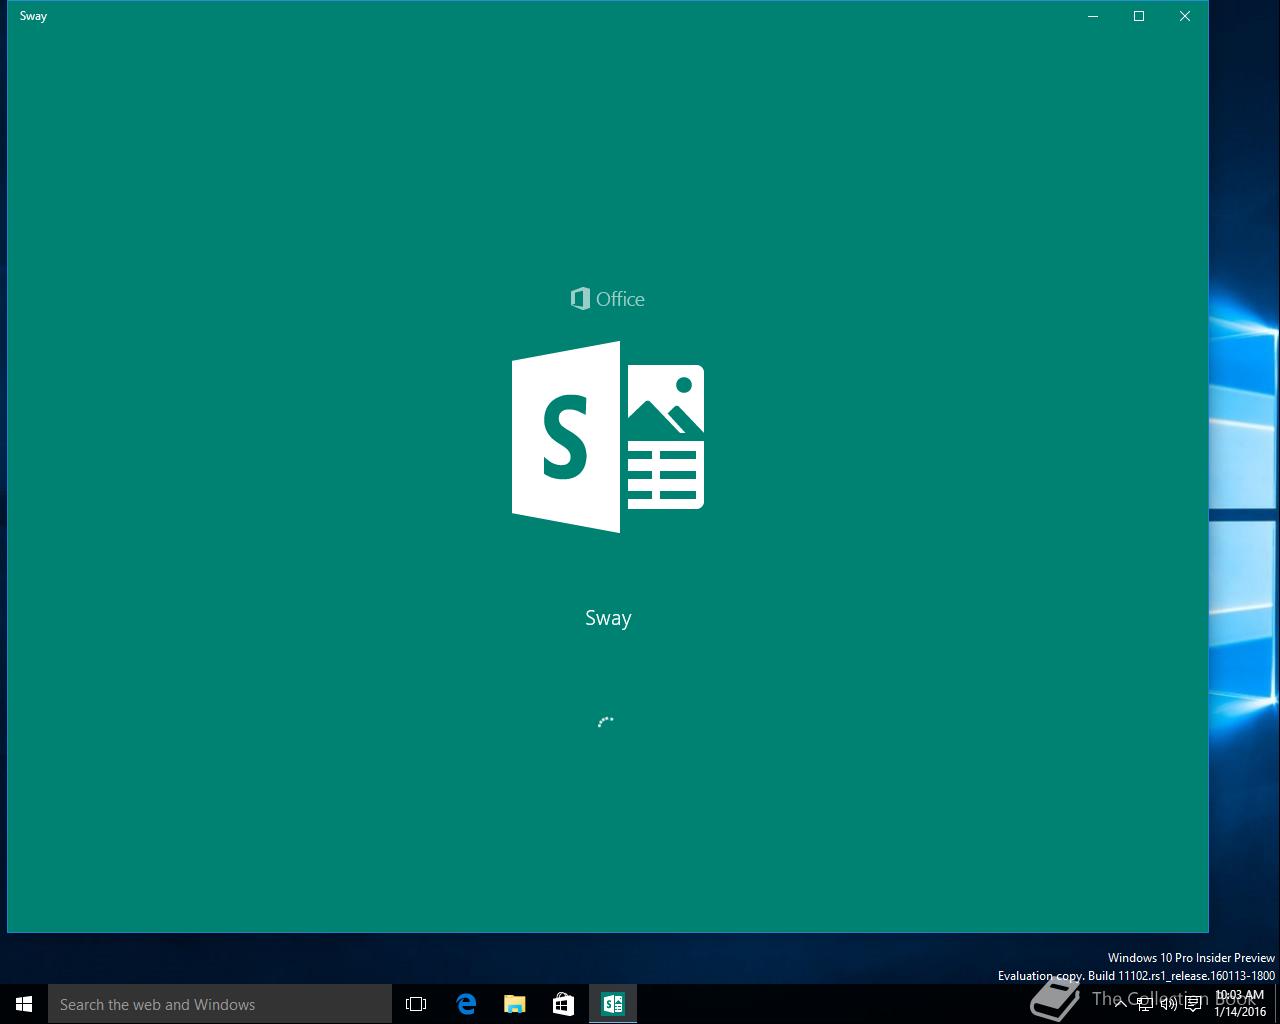Click the Search the web and Windows box
The image size is (1280, 1024).
coord(220,1004)
